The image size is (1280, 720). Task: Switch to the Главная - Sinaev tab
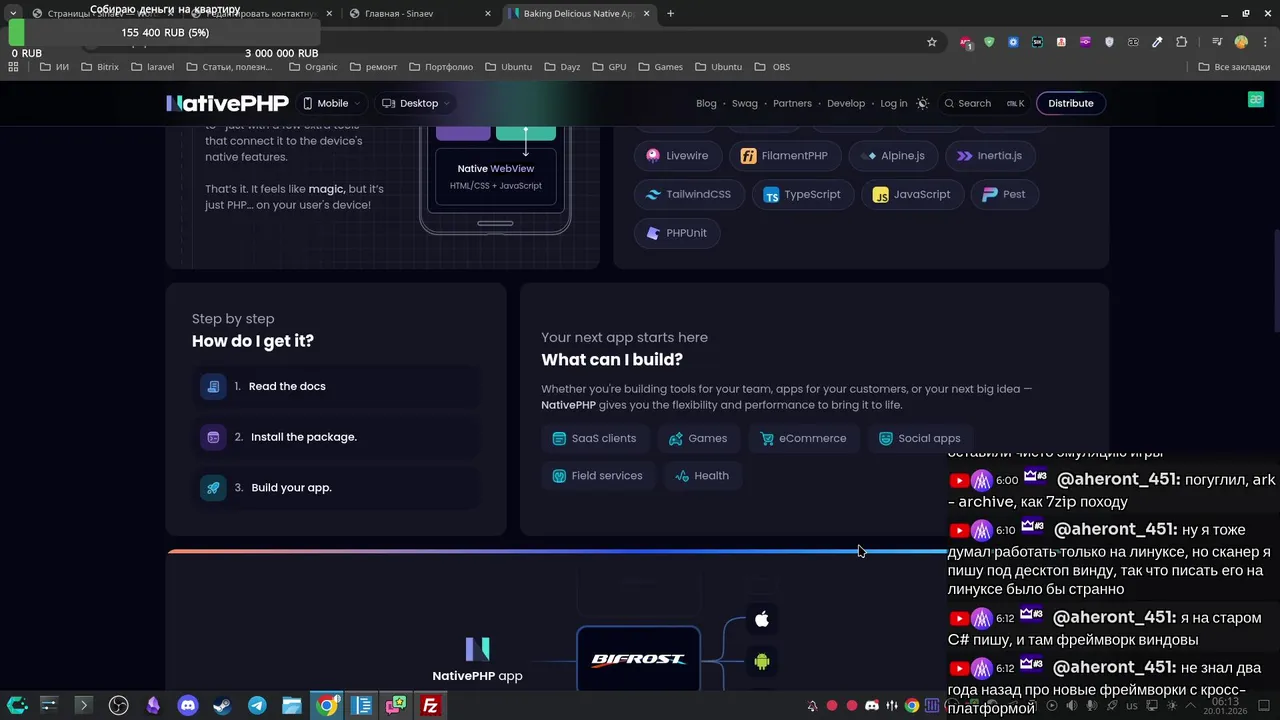419,14
